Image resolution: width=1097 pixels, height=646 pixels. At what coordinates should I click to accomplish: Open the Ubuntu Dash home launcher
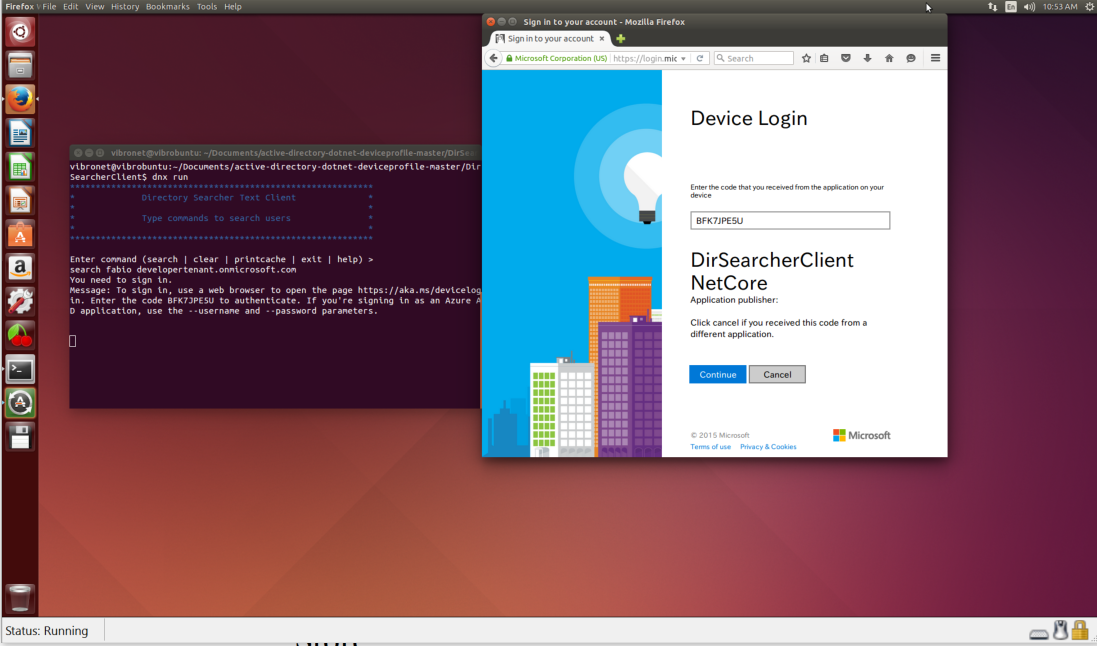[20, 31]
